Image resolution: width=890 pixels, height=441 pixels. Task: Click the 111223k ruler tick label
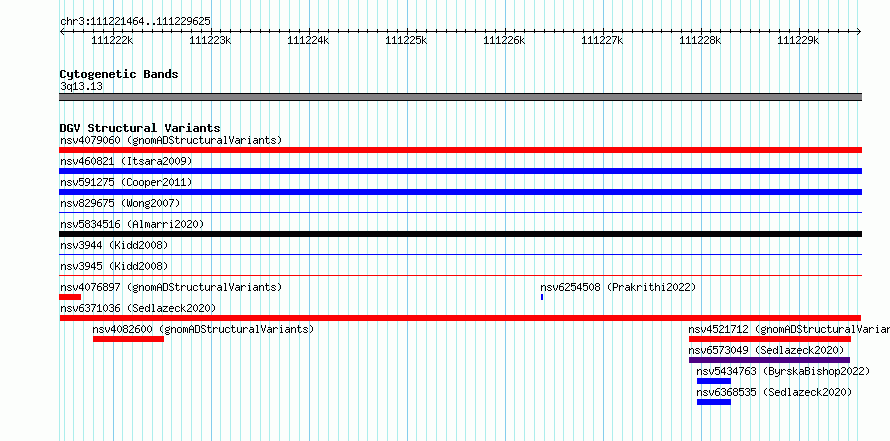(211, 40)
